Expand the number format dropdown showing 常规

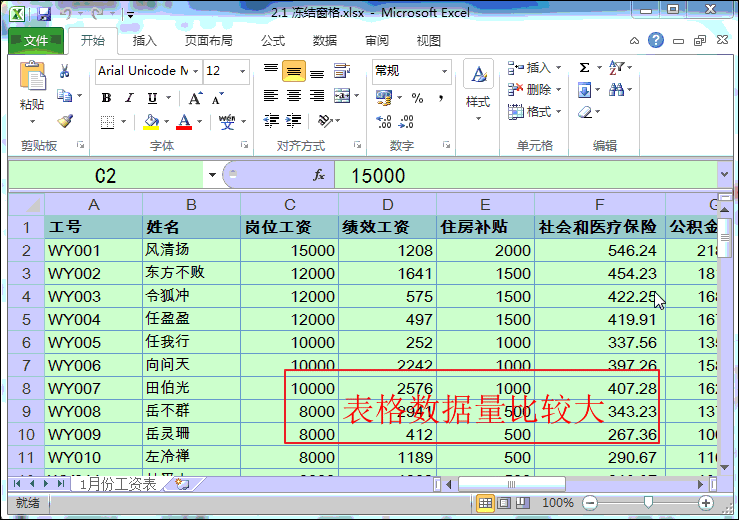coord(445,71)
